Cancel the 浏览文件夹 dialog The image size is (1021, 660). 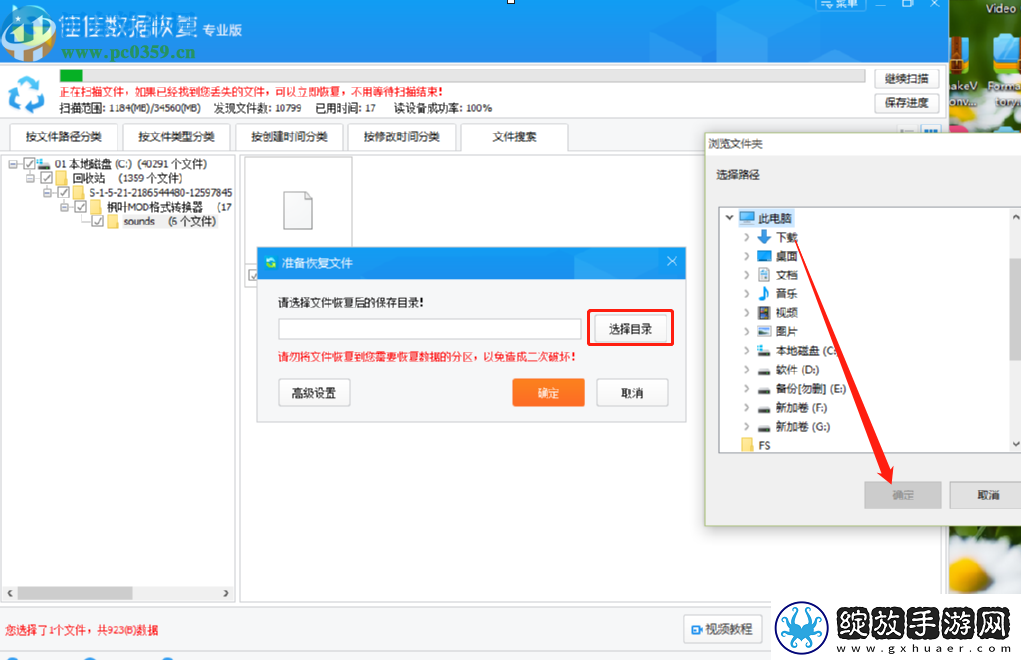point(987,495)
